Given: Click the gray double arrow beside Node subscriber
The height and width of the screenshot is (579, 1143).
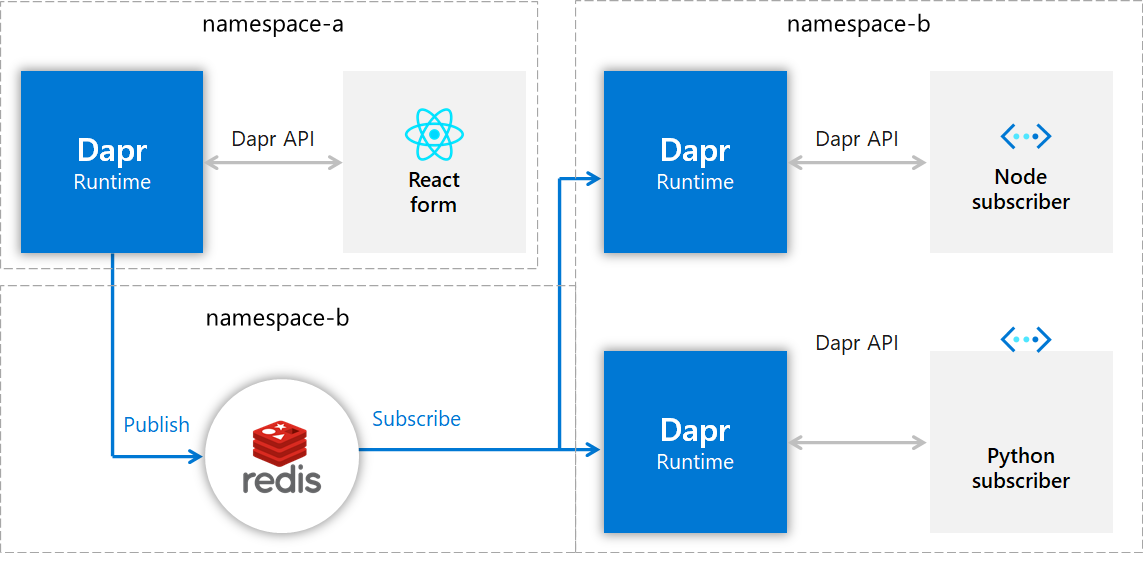Looking at the screenshot, I should click(x=857, y=162).
